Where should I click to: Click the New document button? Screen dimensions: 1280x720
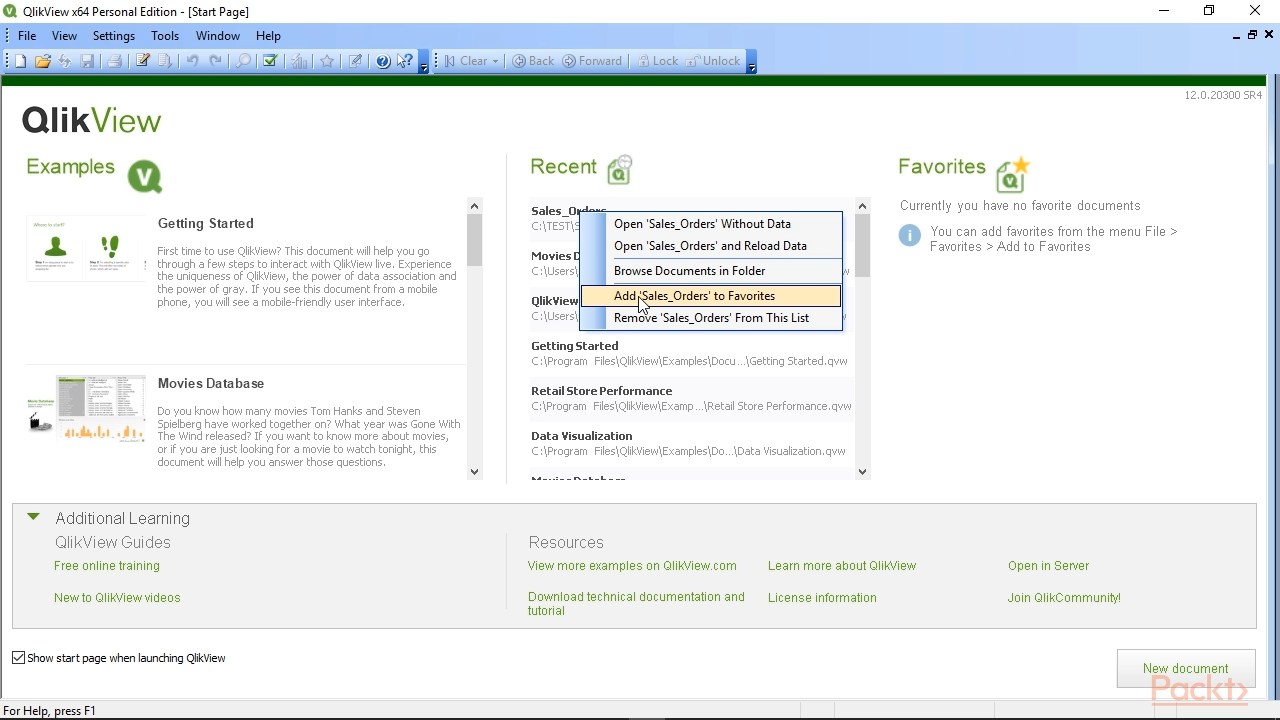click(x=1185, y=669)
